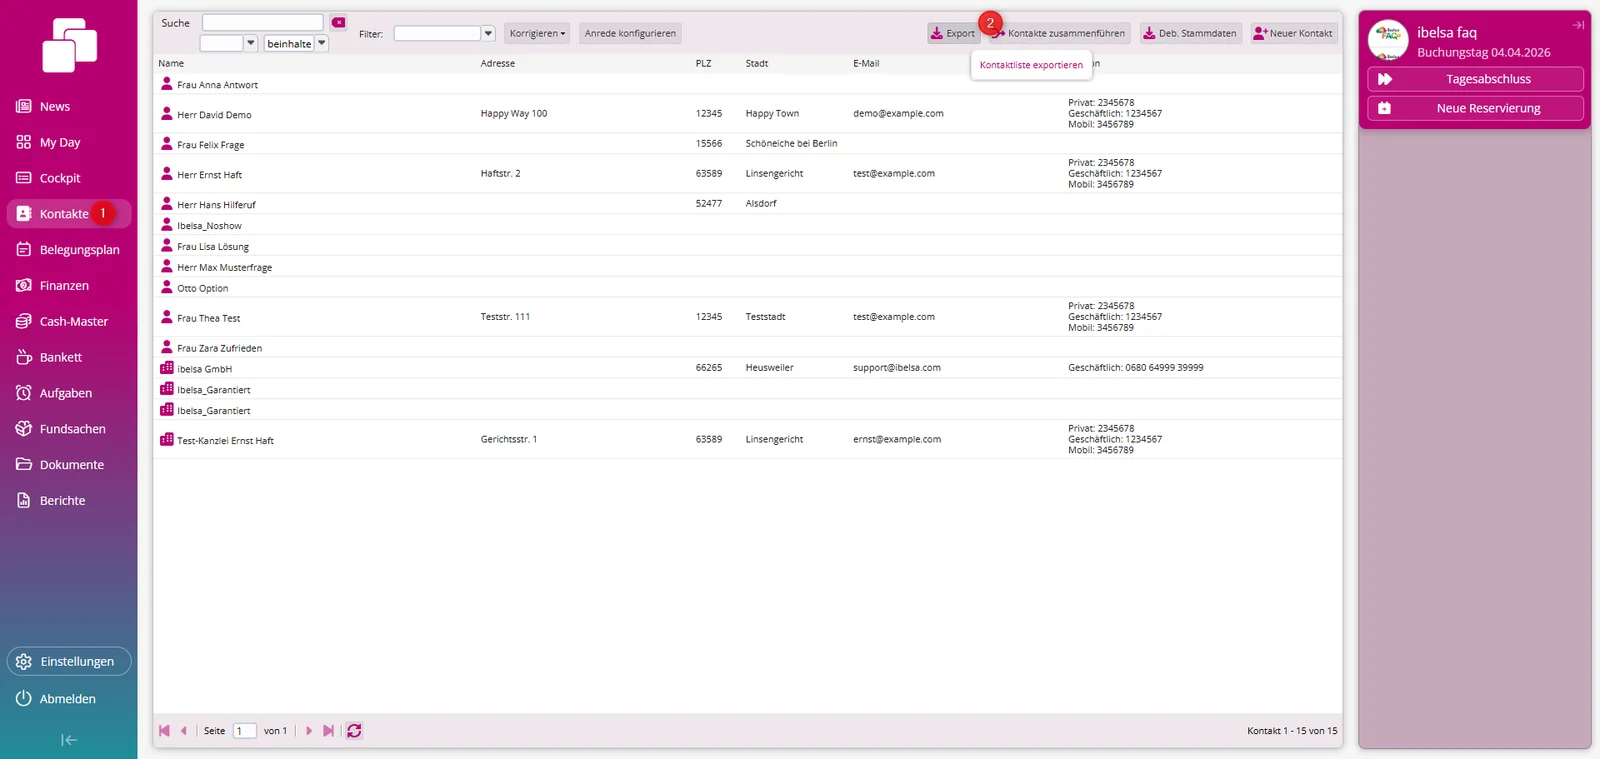Click the ibelsa faq avatar logo
The image size is (1600, 759).
pyautogui.click(x=1388, y=41)
